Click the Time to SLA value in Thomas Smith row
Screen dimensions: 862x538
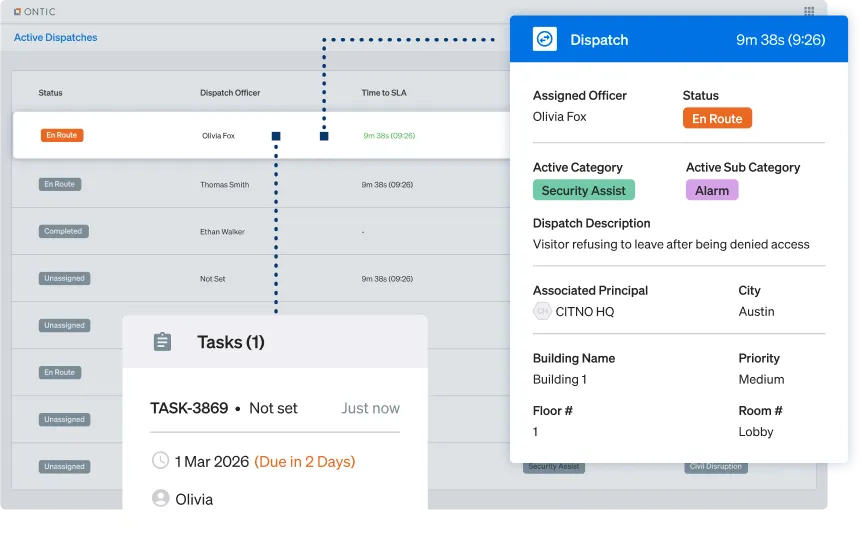(x=387, y=185)
